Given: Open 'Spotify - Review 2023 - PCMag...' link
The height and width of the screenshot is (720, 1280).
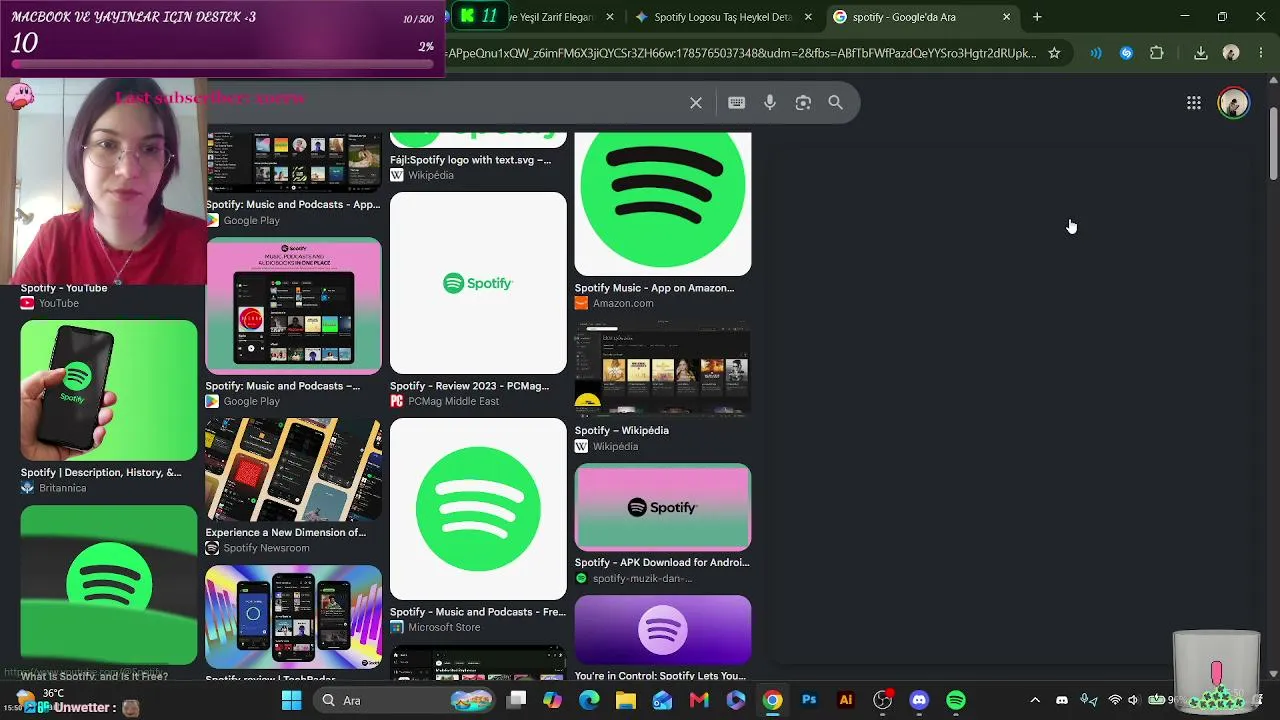Looking at the screenshot, I should point(469,386).
